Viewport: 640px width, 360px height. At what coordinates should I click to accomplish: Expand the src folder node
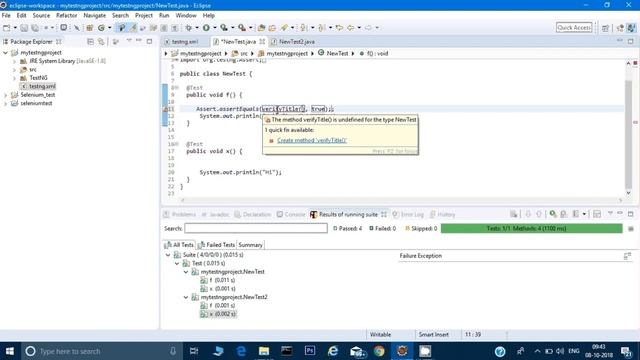tap(14, 70)
